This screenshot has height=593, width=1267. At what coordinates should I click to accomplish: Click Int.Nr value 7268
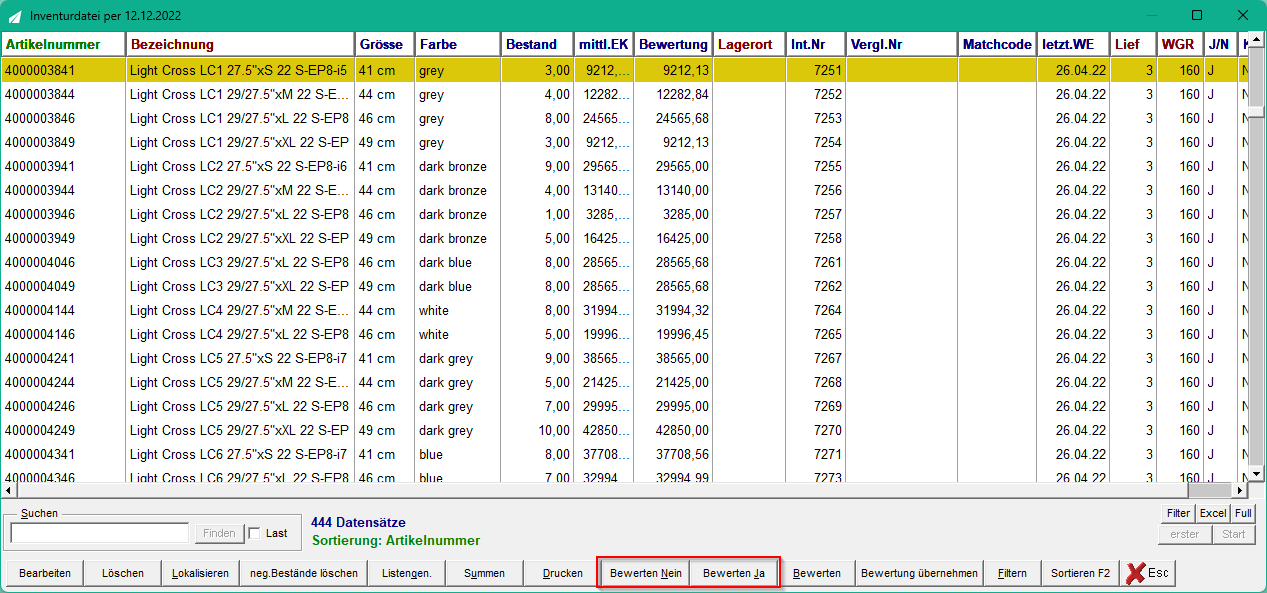828,382
